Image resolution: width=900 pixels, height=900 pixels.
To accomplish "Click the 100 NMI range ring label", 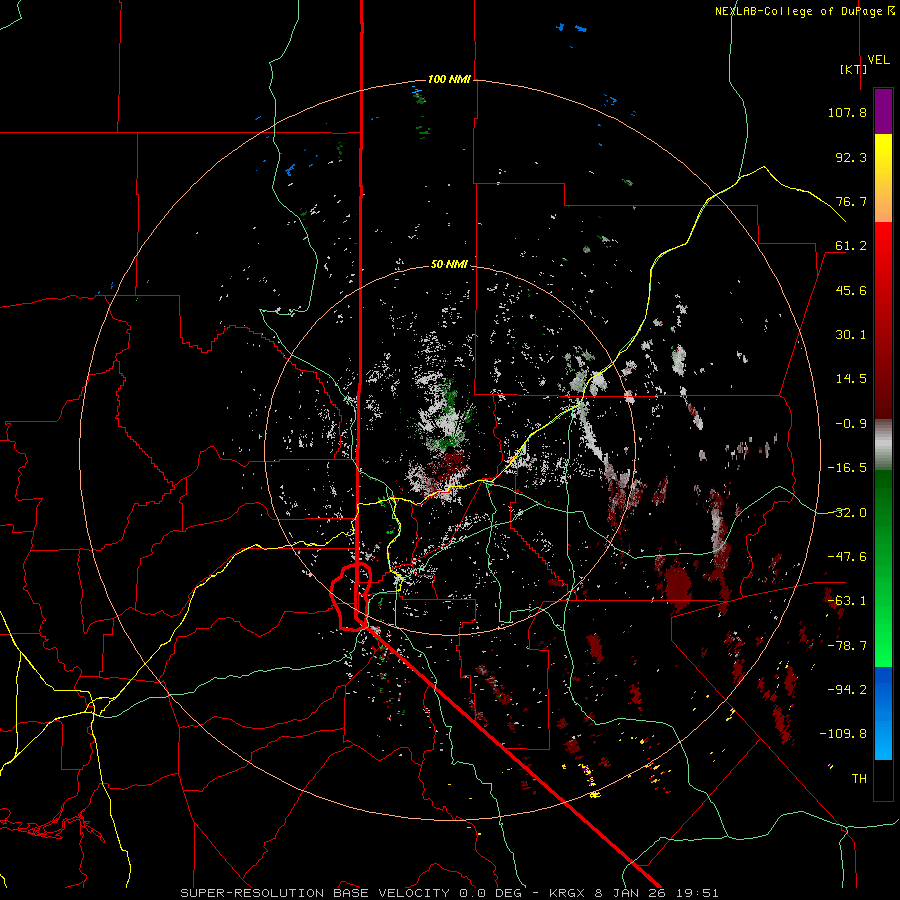I will tap(449, 79).
